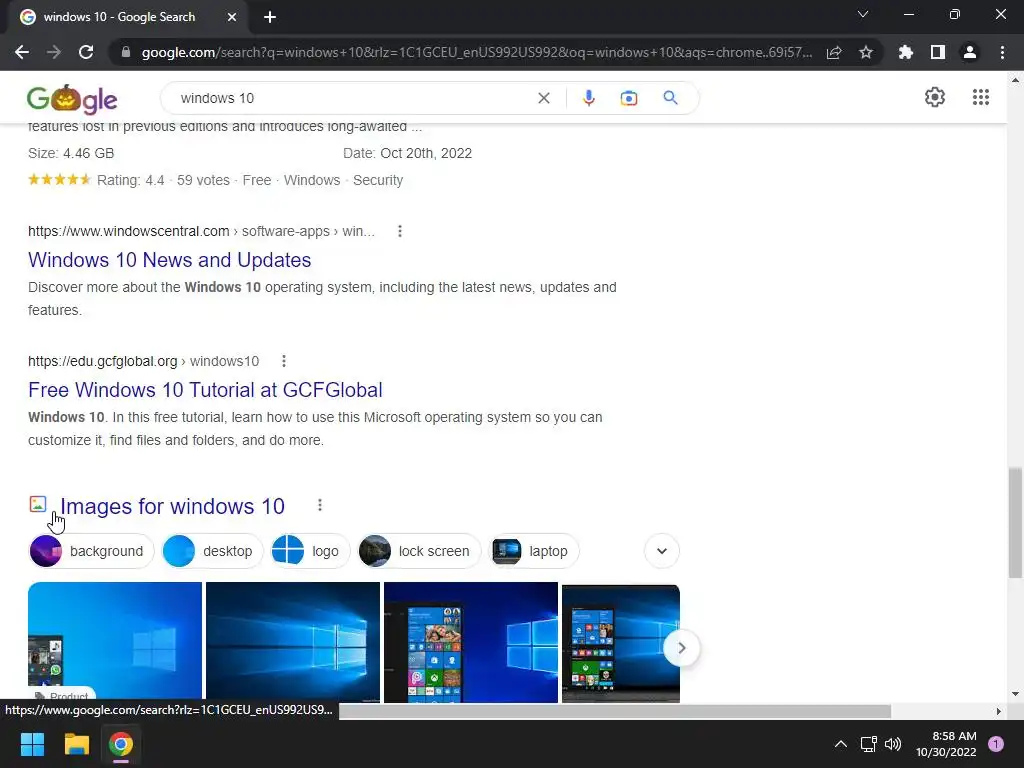Open the site security lock icon
Image resolution: width=1024 pixels, height=768 pixels.
[x=126, y=52]
